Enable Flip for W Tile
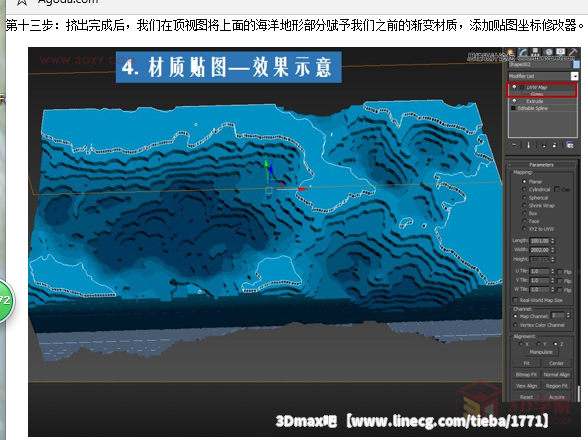 pos(560,290)
